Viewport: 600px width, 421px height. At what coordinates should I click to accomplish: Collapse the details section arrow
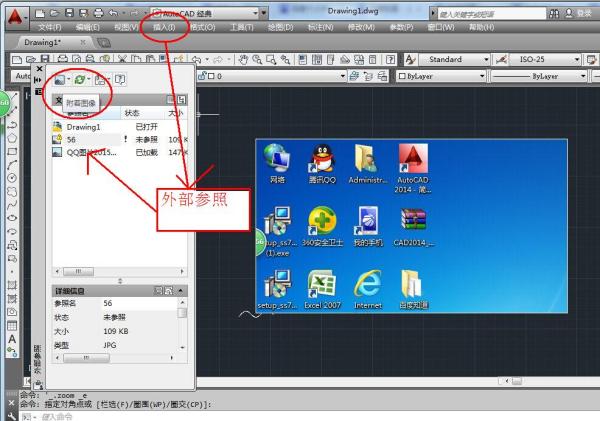(181, 291)
